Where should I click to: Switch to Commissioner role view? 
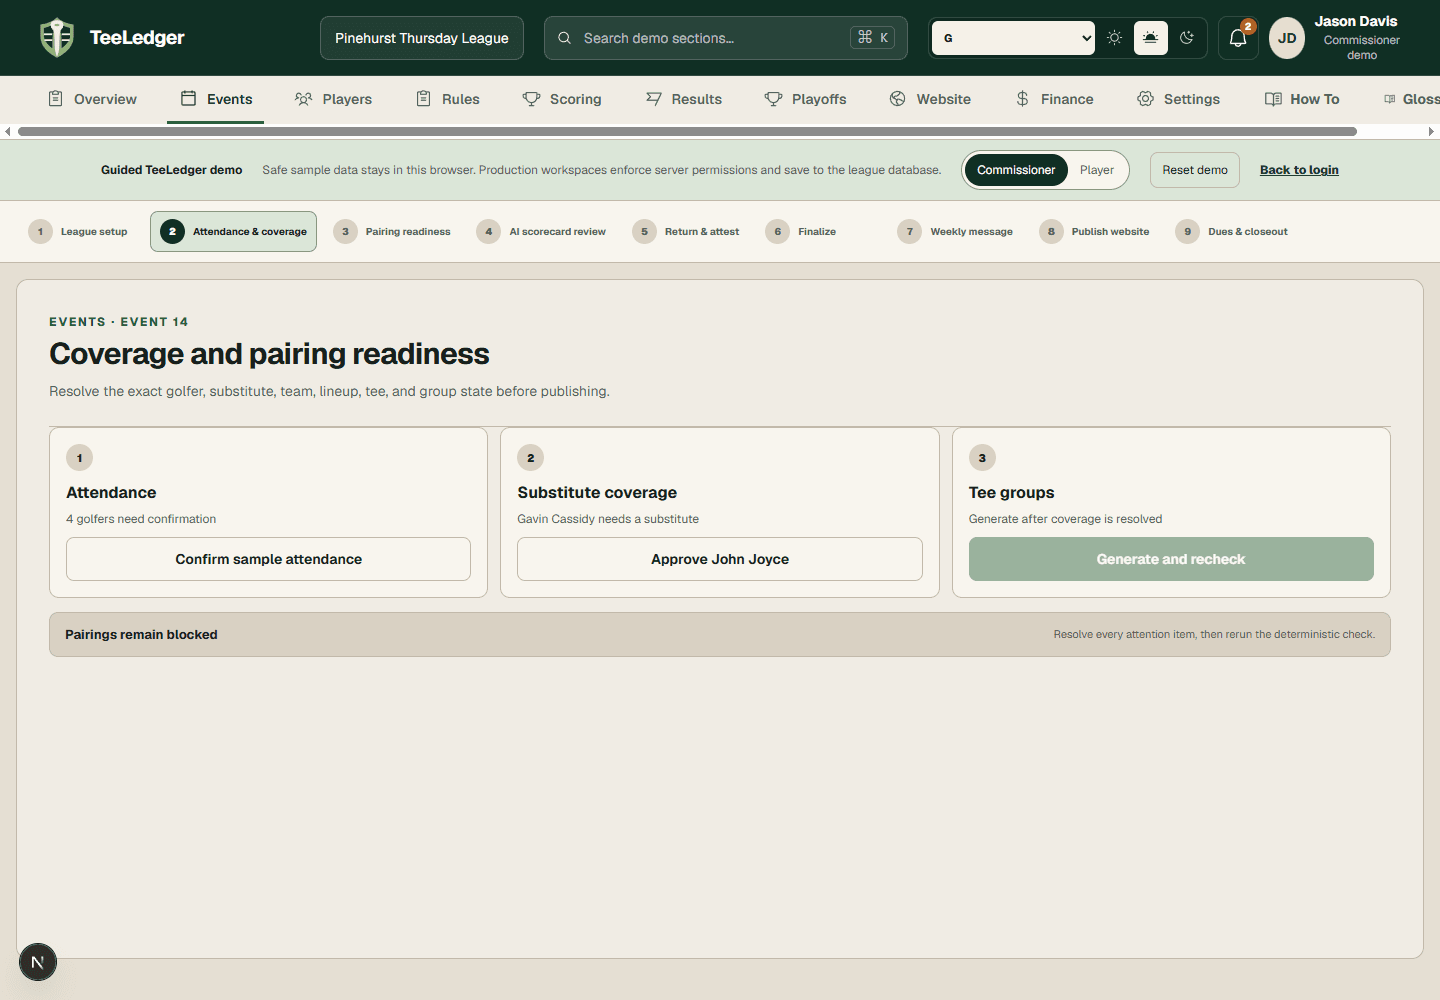click(1016, 170)
